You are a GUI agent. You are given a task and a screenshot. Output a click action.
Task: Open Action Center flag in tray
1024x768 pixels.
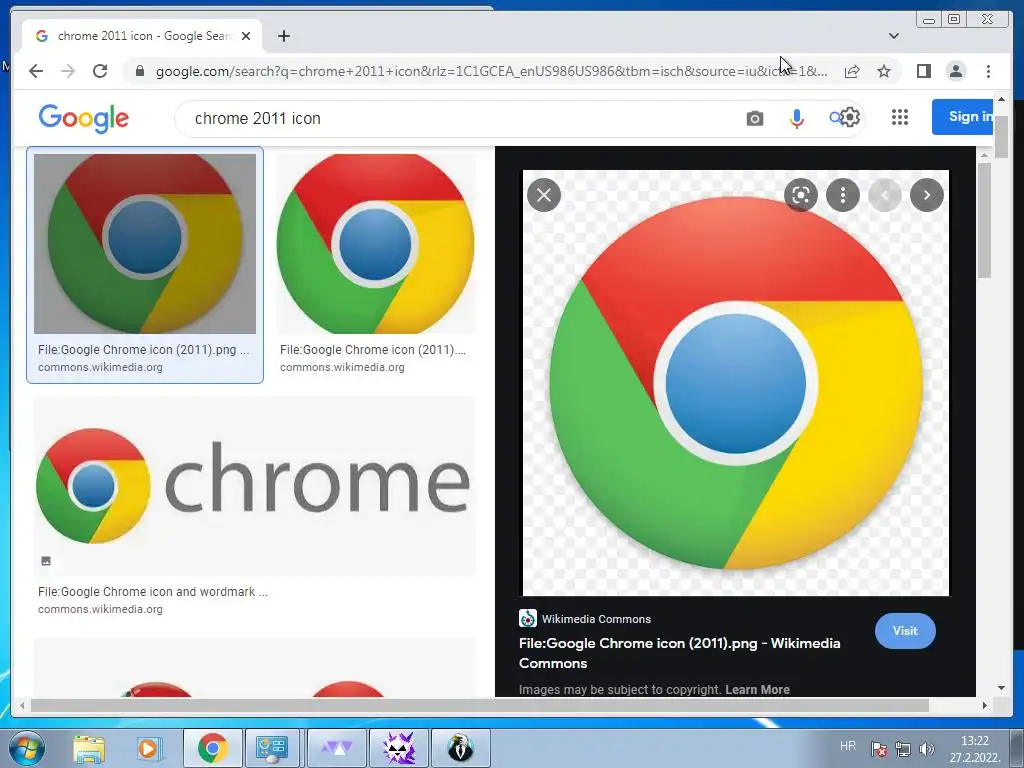pos(879,748)
